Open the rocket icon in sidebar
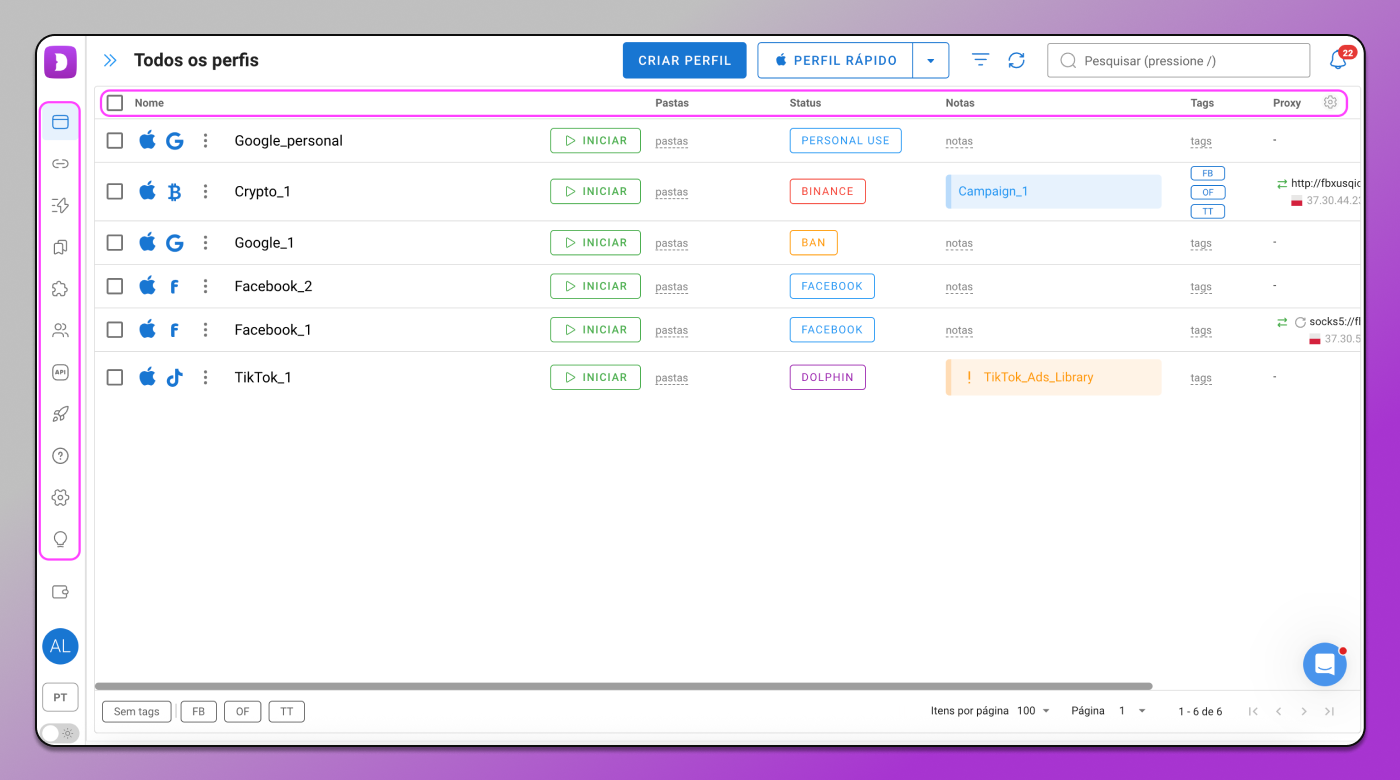Viewport: 1400px width, 780px height. (x=60, y=414)
